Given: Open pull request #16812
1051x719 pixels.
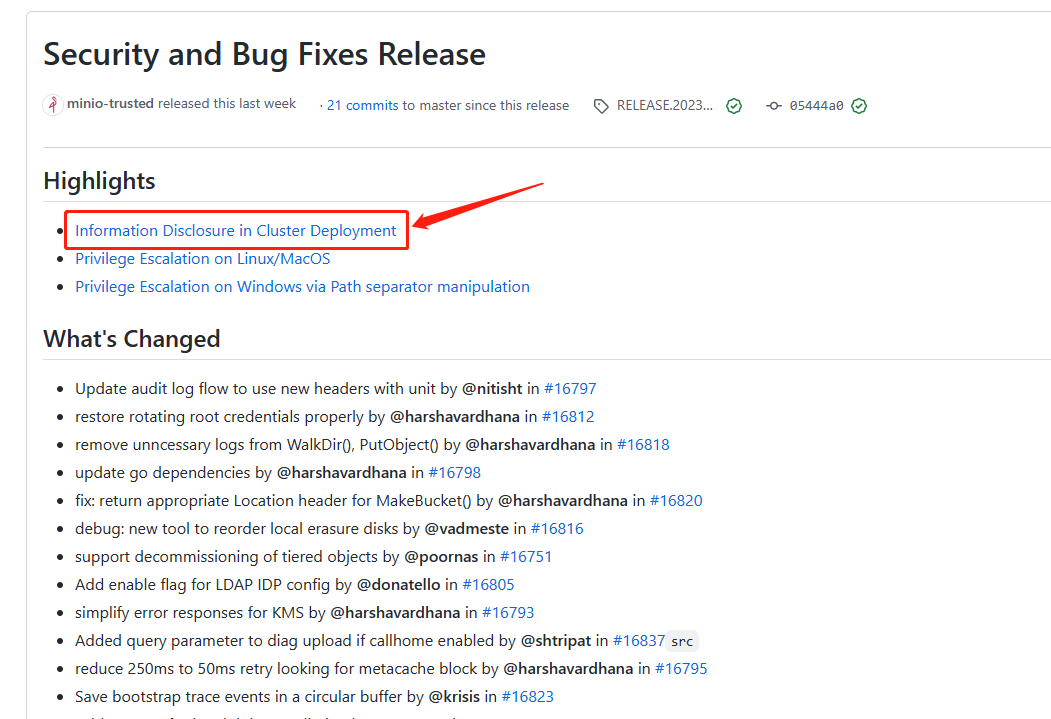Looking at the screenshot, I should [x=568, y=417].
